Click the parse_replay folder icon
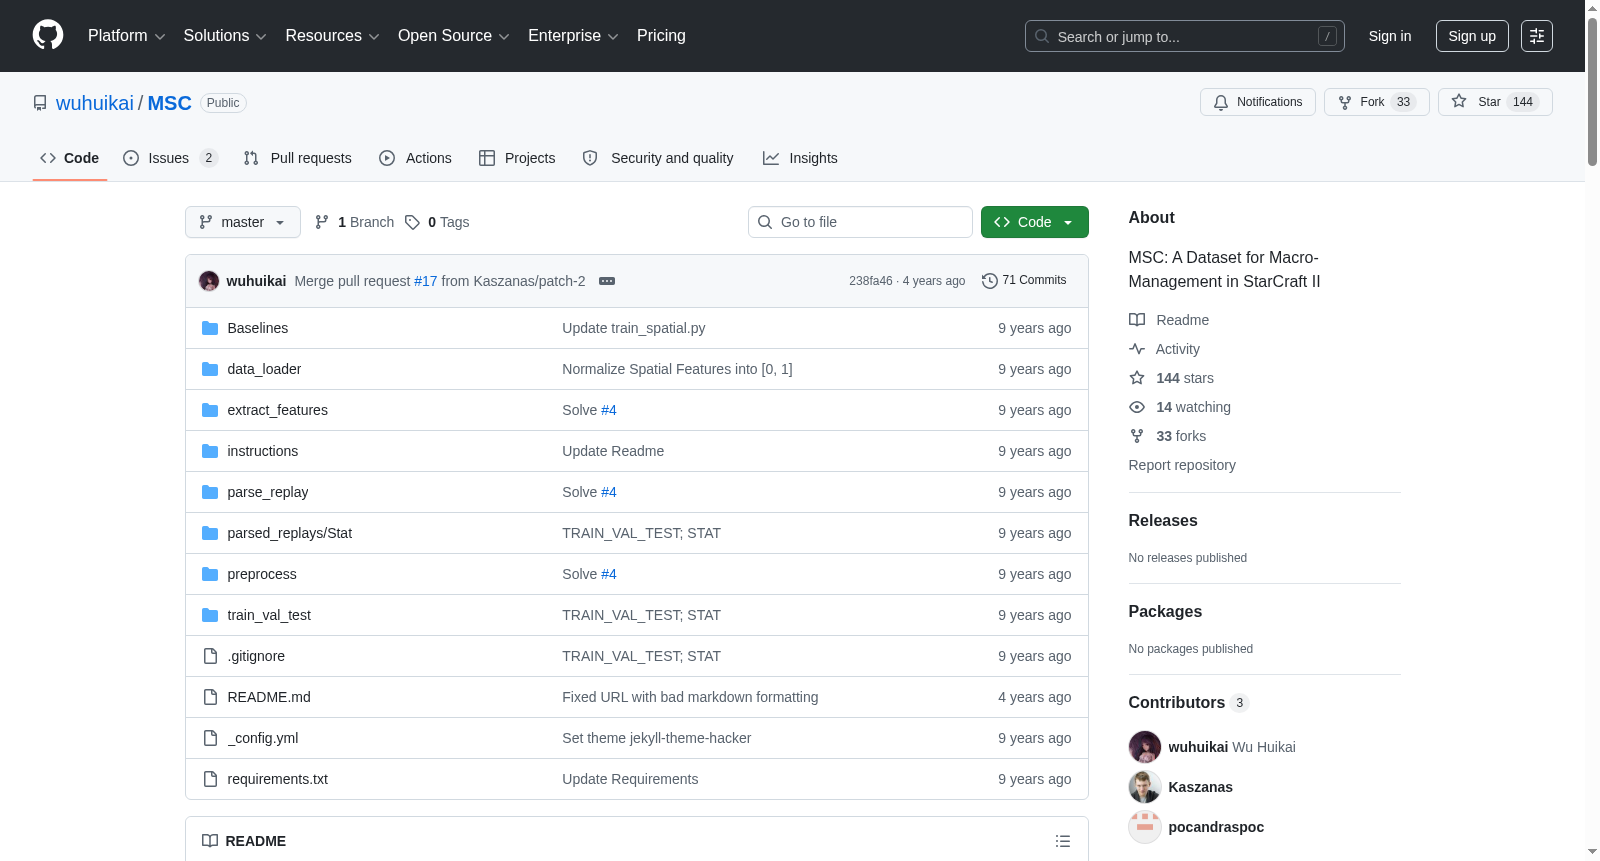 (x=210, y=492)
